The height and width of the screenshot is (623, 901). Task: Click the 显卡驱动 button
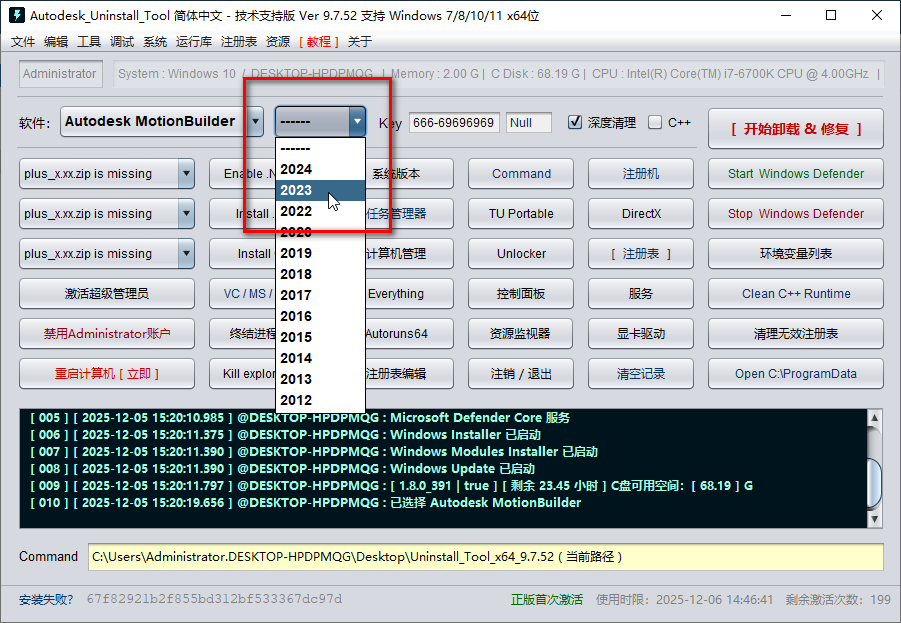point(641,333)
